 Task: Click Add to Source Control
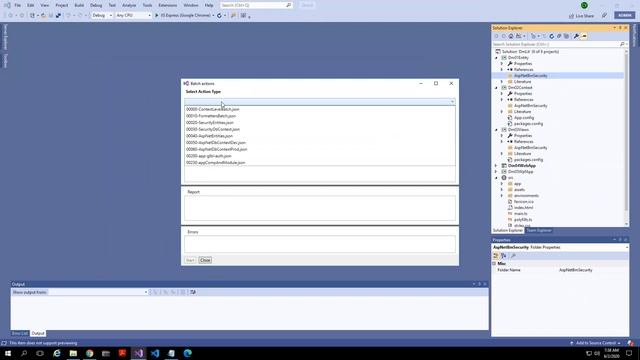pos(596,343)
